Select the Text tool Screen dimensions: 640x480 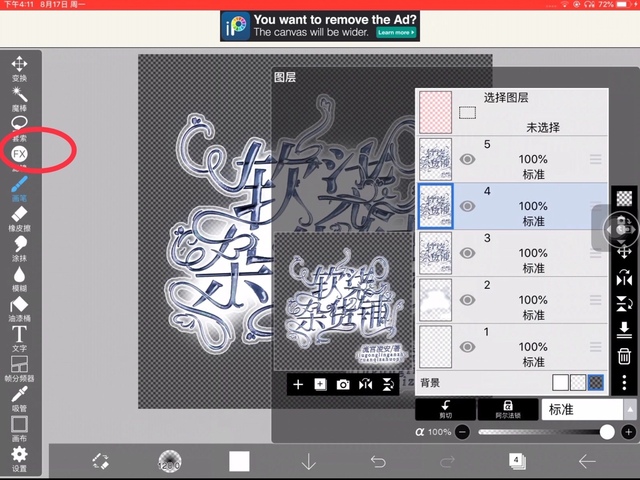[19, 334]
